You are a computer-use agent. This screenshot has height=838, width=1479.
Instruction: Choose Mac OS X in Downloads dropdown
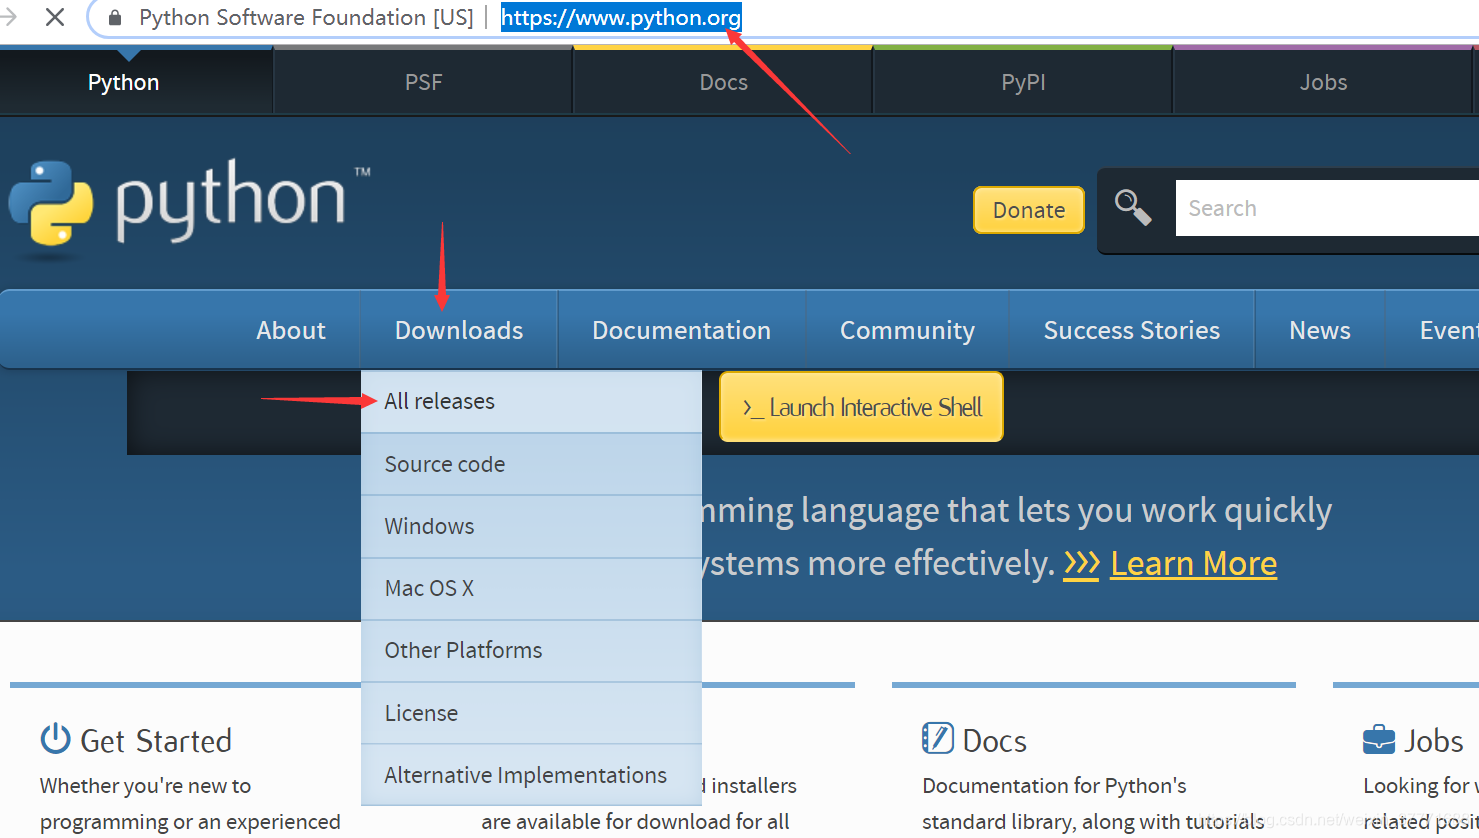click(x=531, y=588)
